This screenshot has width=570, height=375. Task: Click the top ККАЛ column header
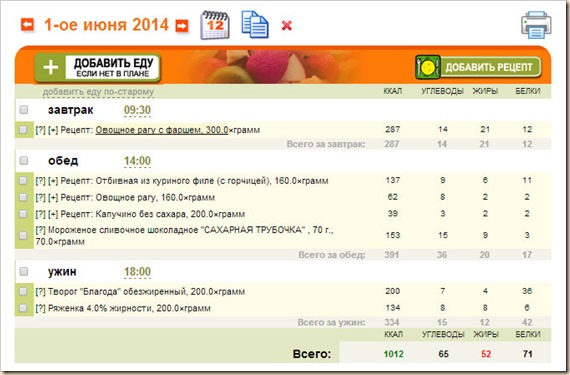(393, 91)
